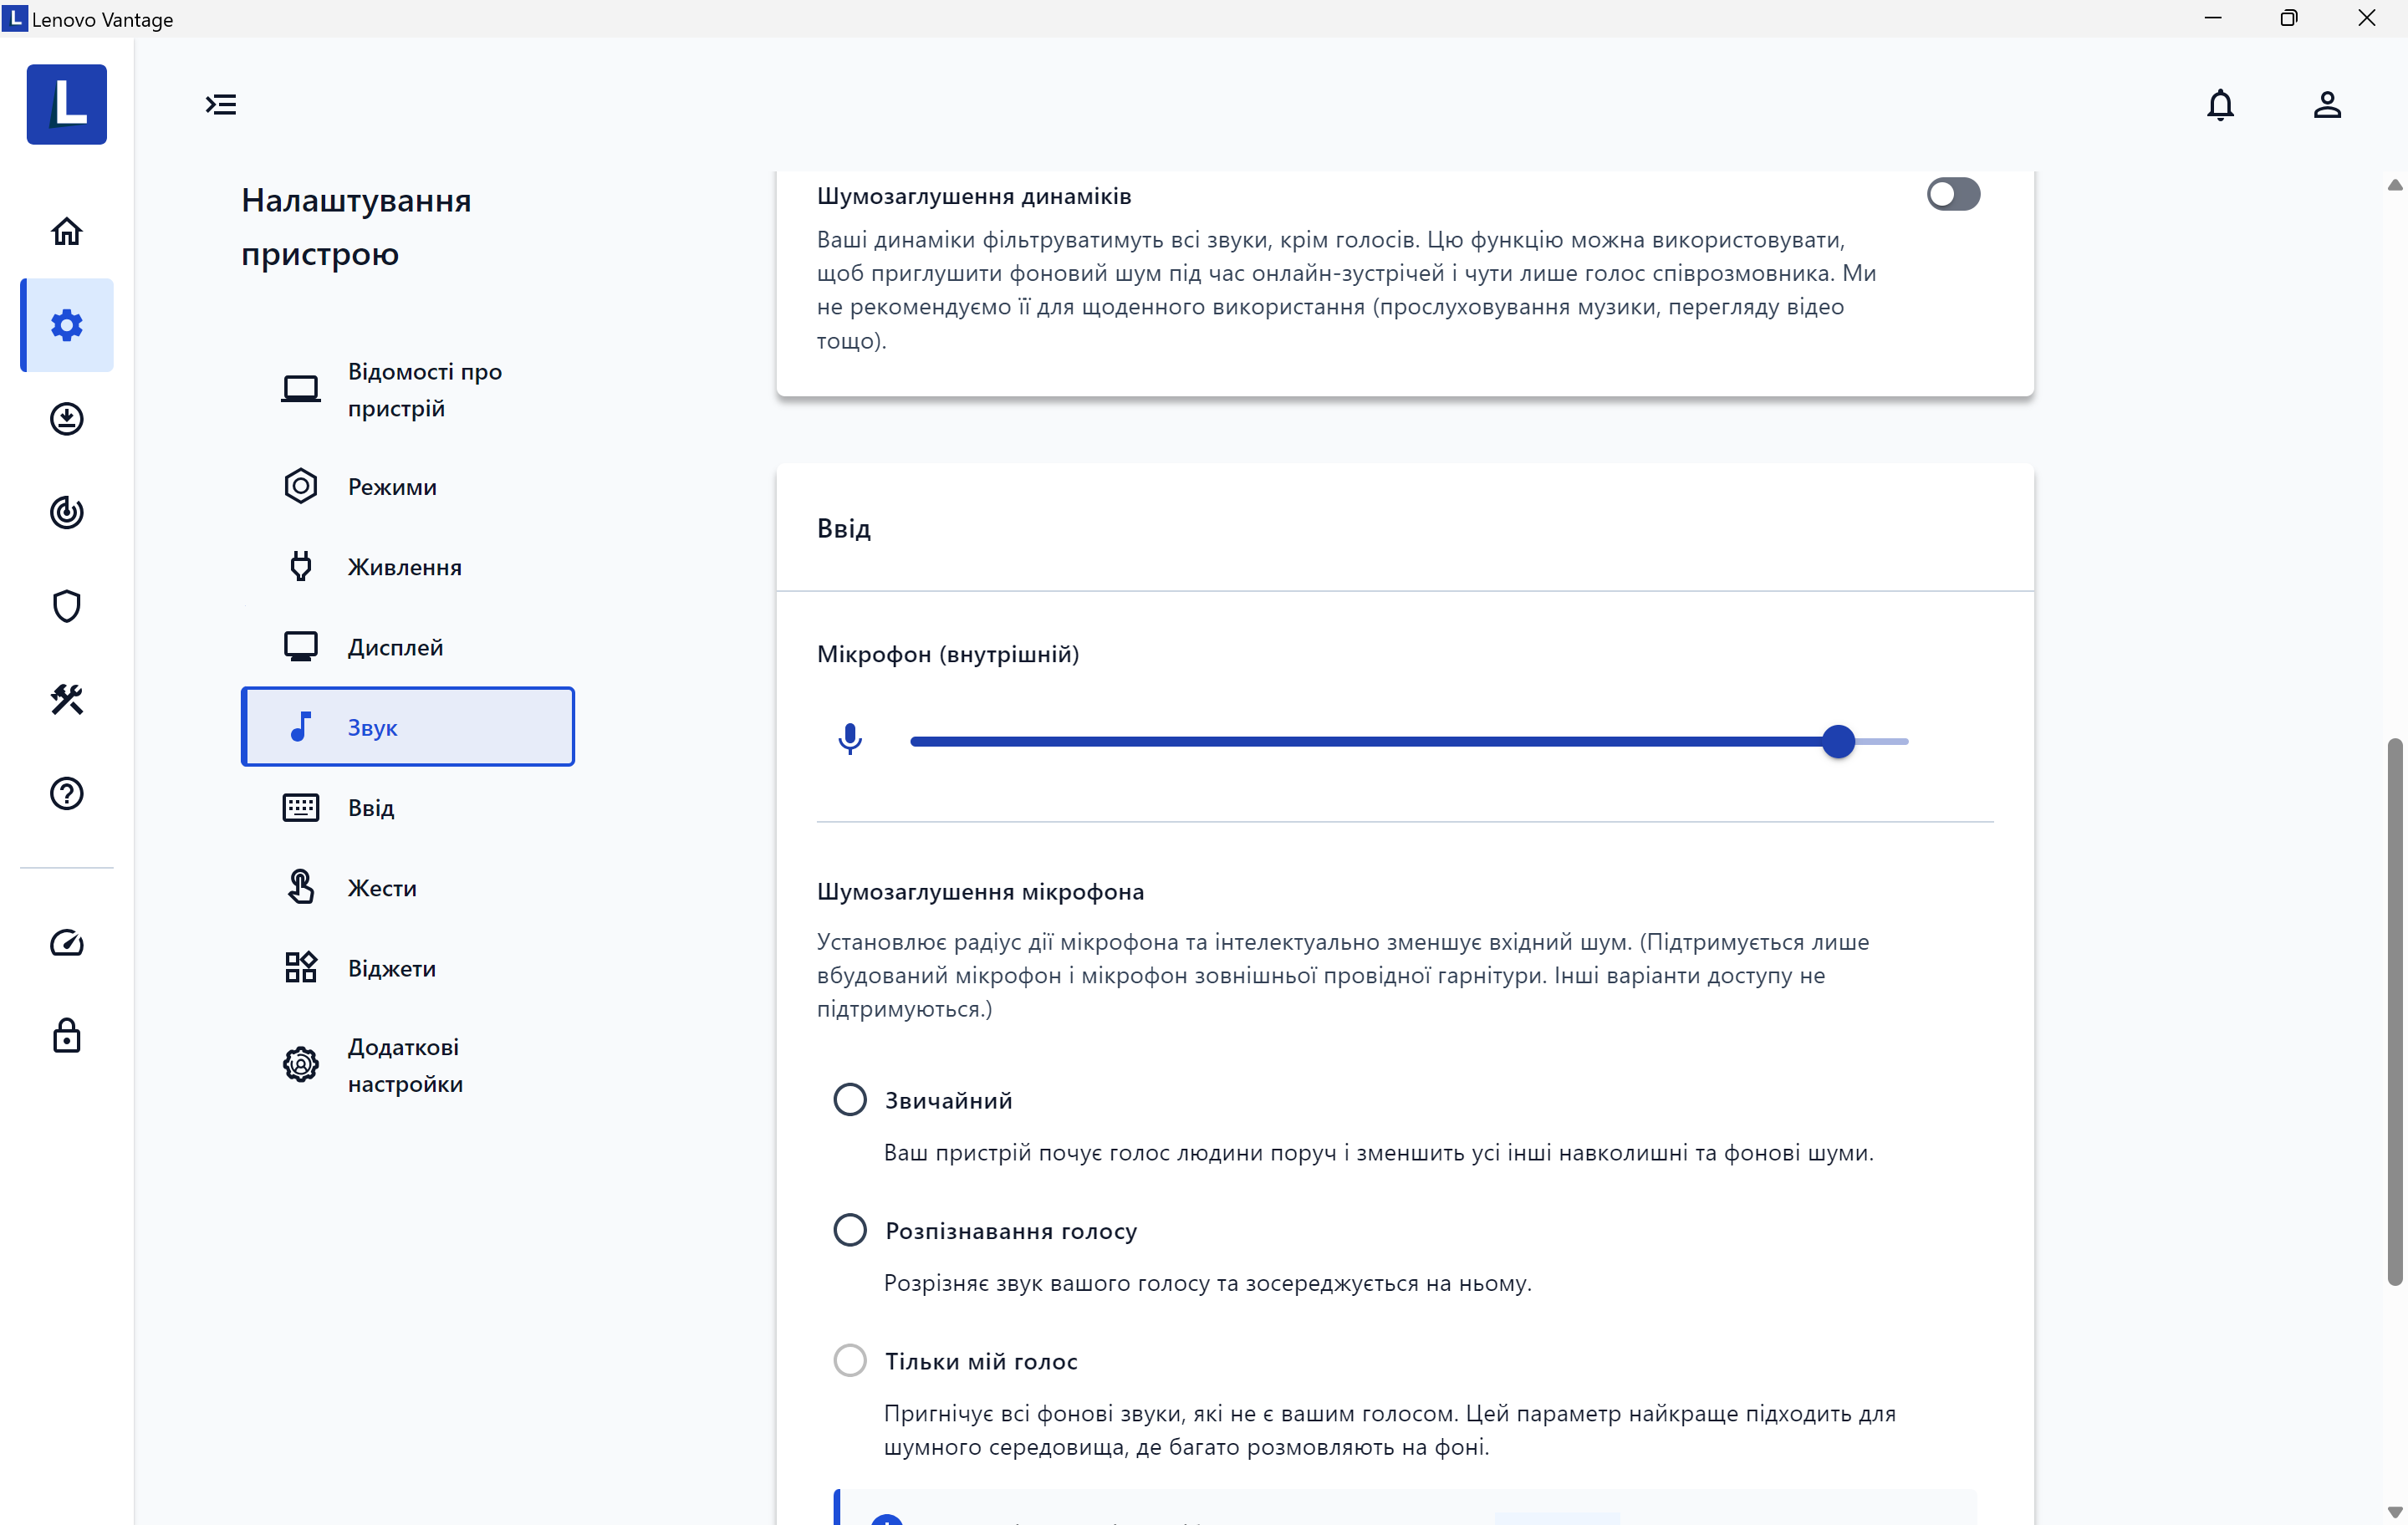This screenshot has width=2408, height=1525.
Task: Open Відомості про пристрій page
Action: (x=424, y=389)
